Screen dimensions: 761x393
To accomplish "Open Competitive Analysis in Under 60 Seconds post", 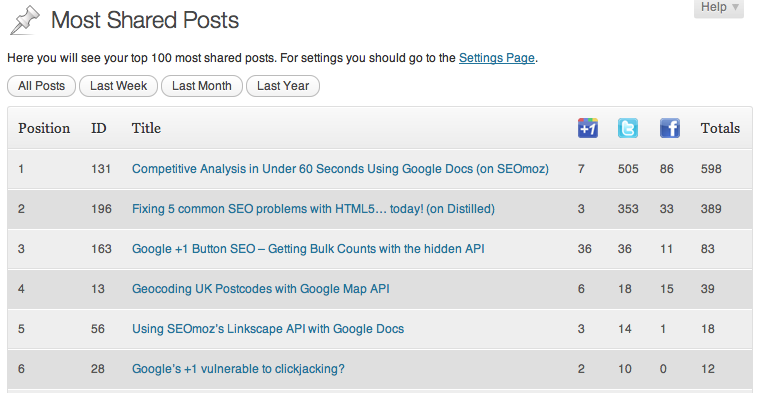I will (x=340, y=169).
